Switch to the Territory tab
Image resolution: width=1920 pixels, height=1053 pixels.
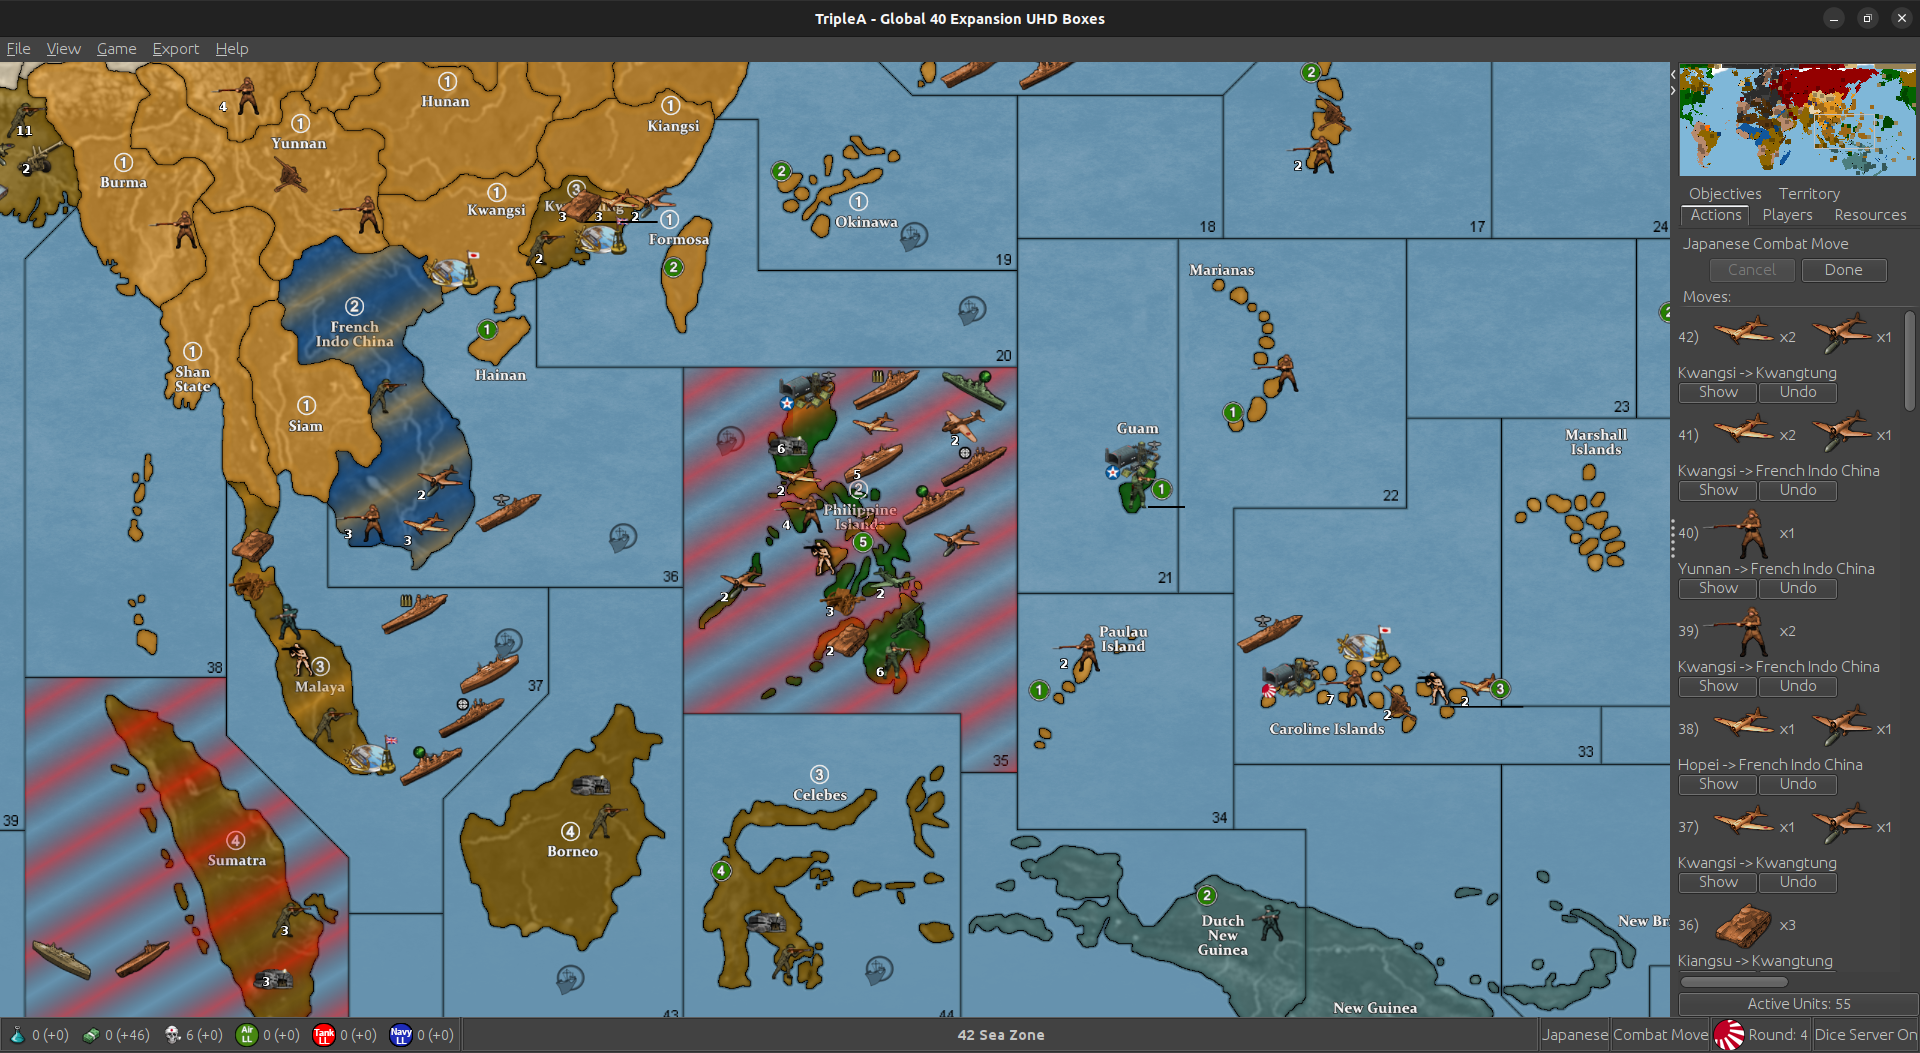1808,193
